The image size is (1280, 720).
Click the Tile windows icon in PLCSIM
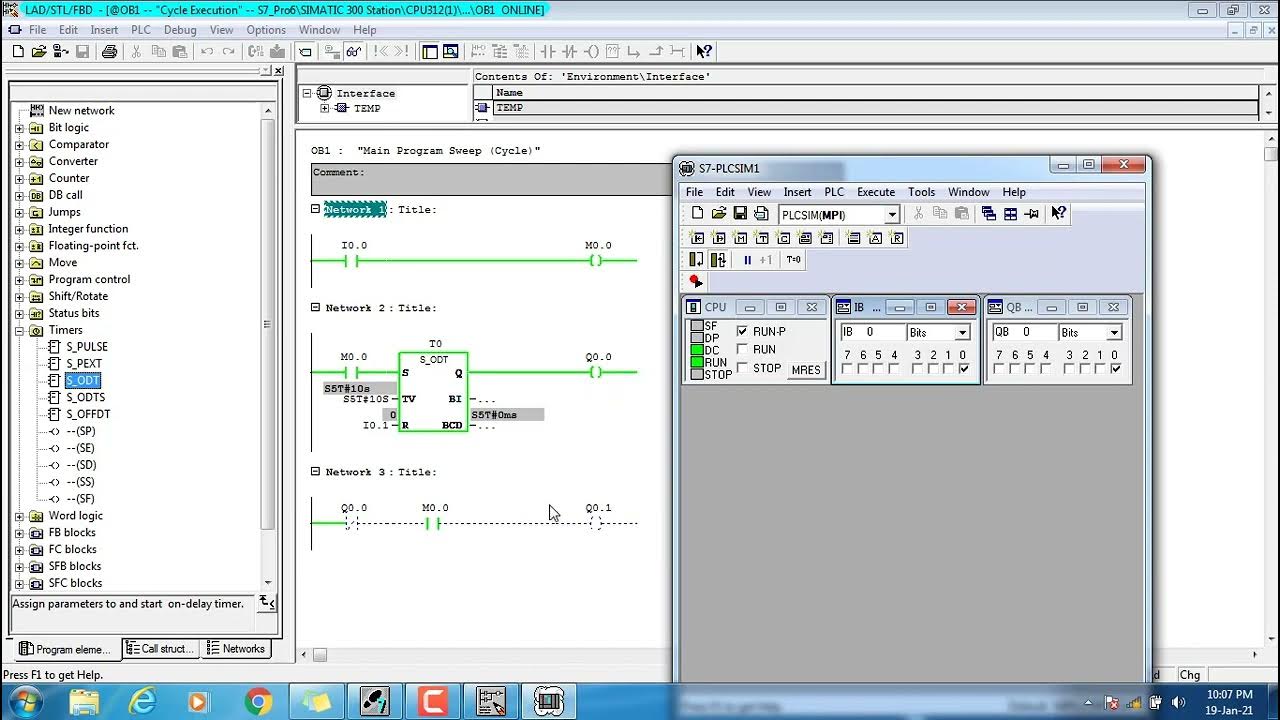tap(1010, 214)
